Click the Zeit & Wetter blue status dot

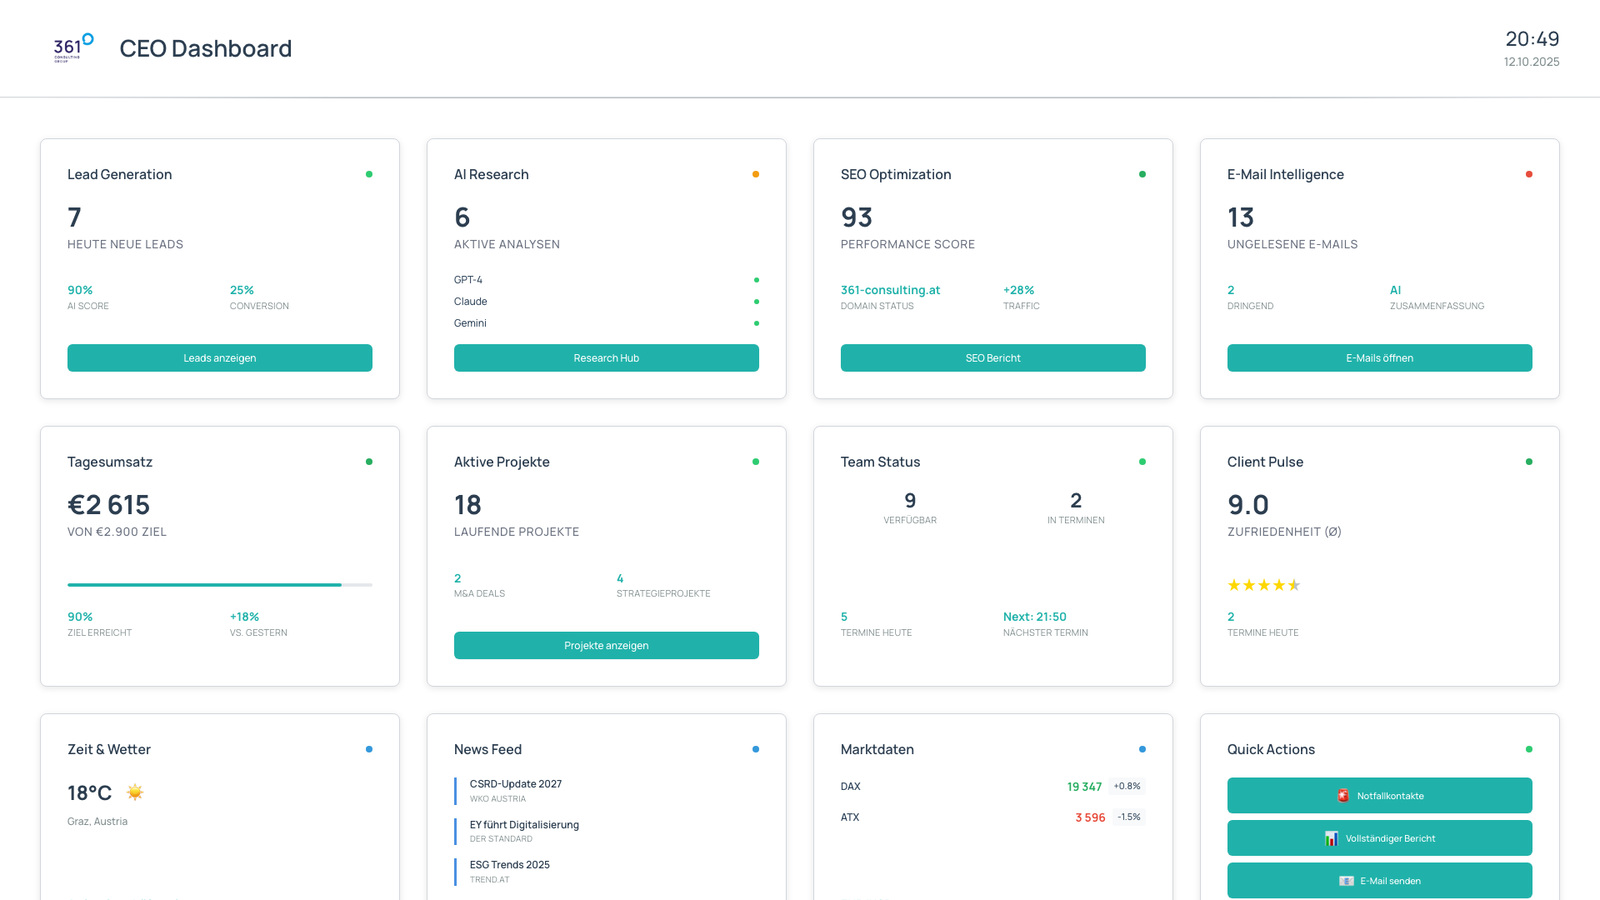[x=369, y=749]
